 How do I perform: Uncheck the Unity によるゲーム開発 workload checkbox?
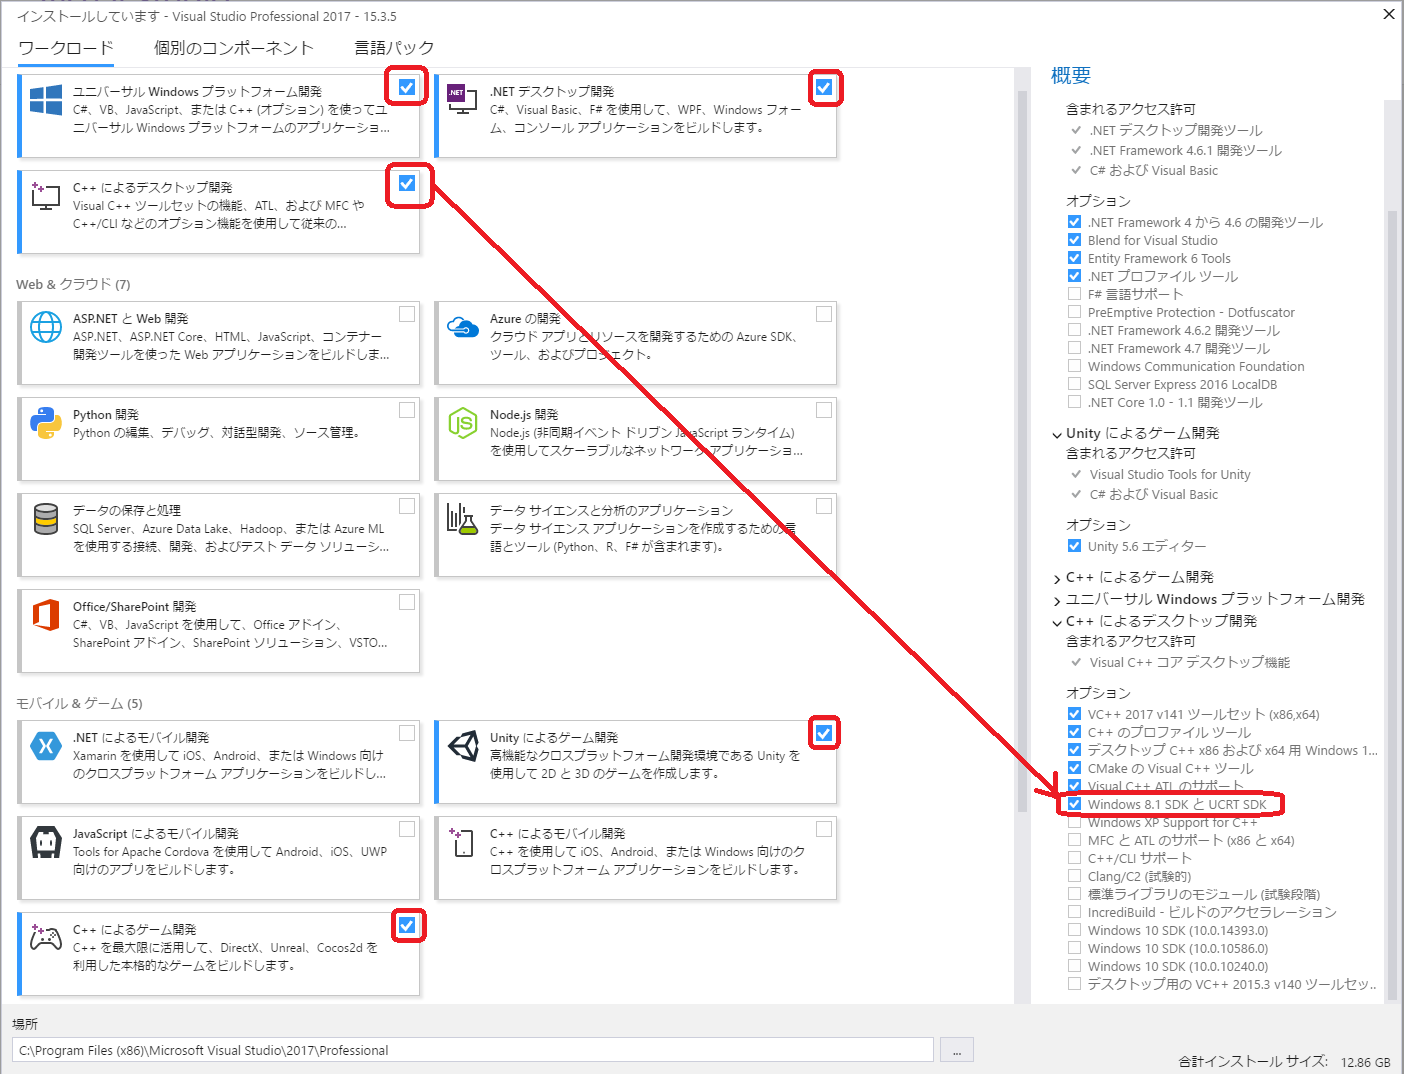(824, 733)
